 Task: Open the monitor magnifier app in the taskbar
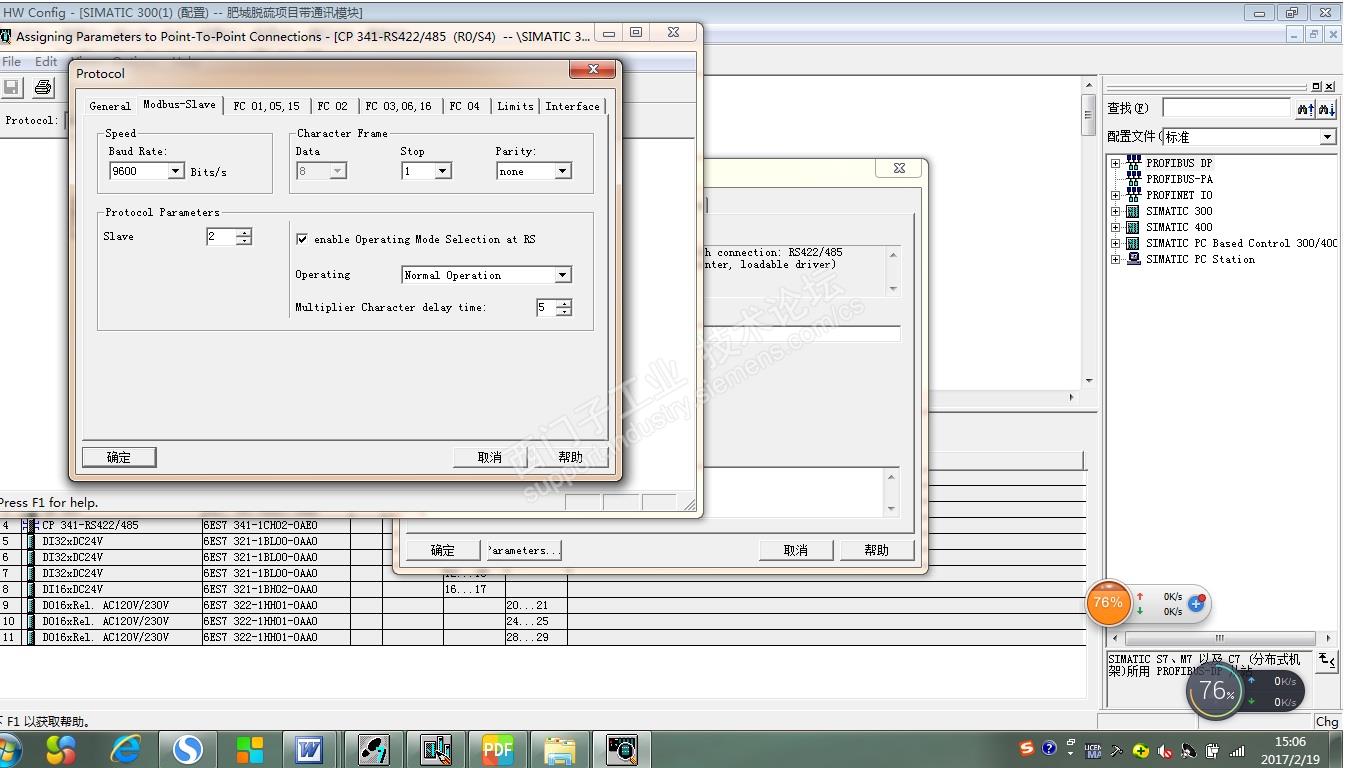click(x=621, y=749)
